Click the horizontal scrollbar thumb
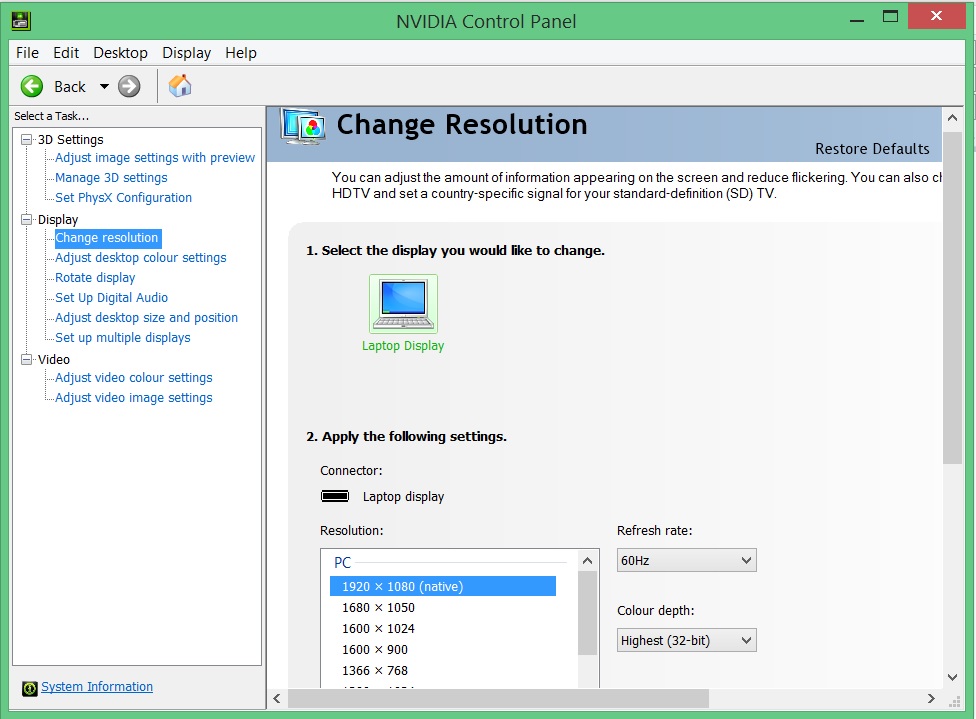 pos(498,698)
